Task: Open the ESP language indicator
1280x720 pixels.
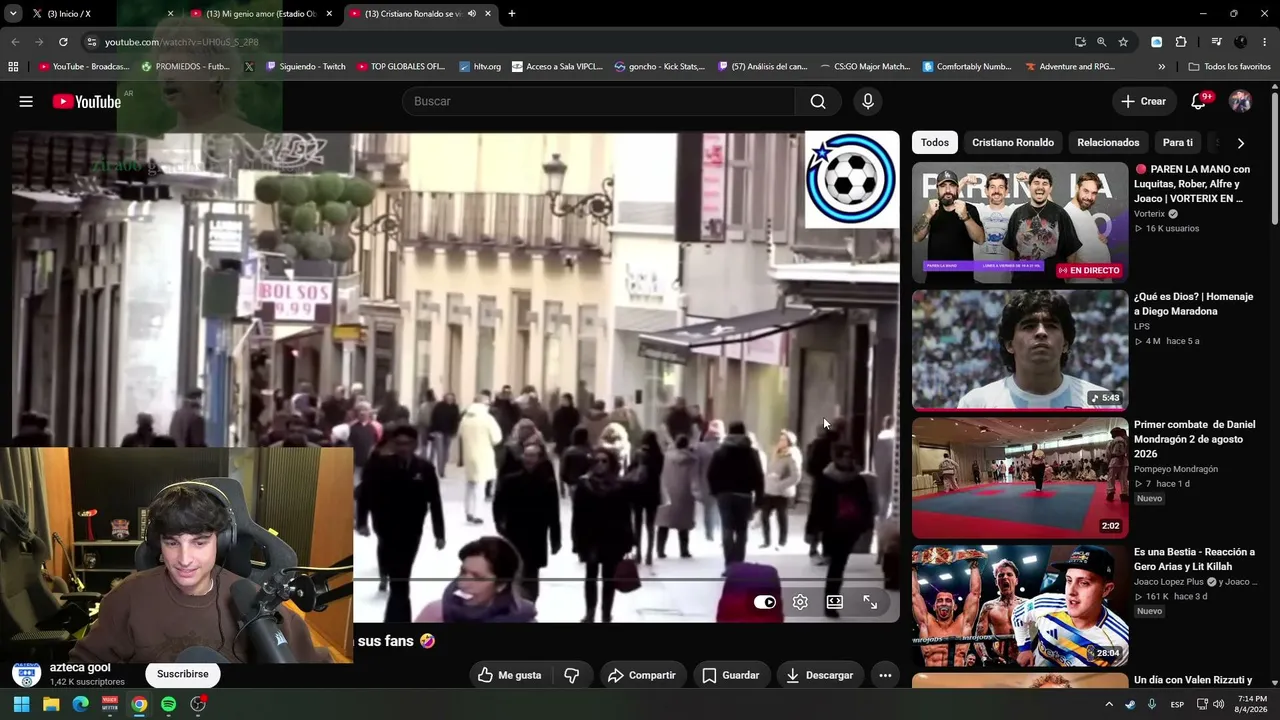Action: (x=1177, y=704)
